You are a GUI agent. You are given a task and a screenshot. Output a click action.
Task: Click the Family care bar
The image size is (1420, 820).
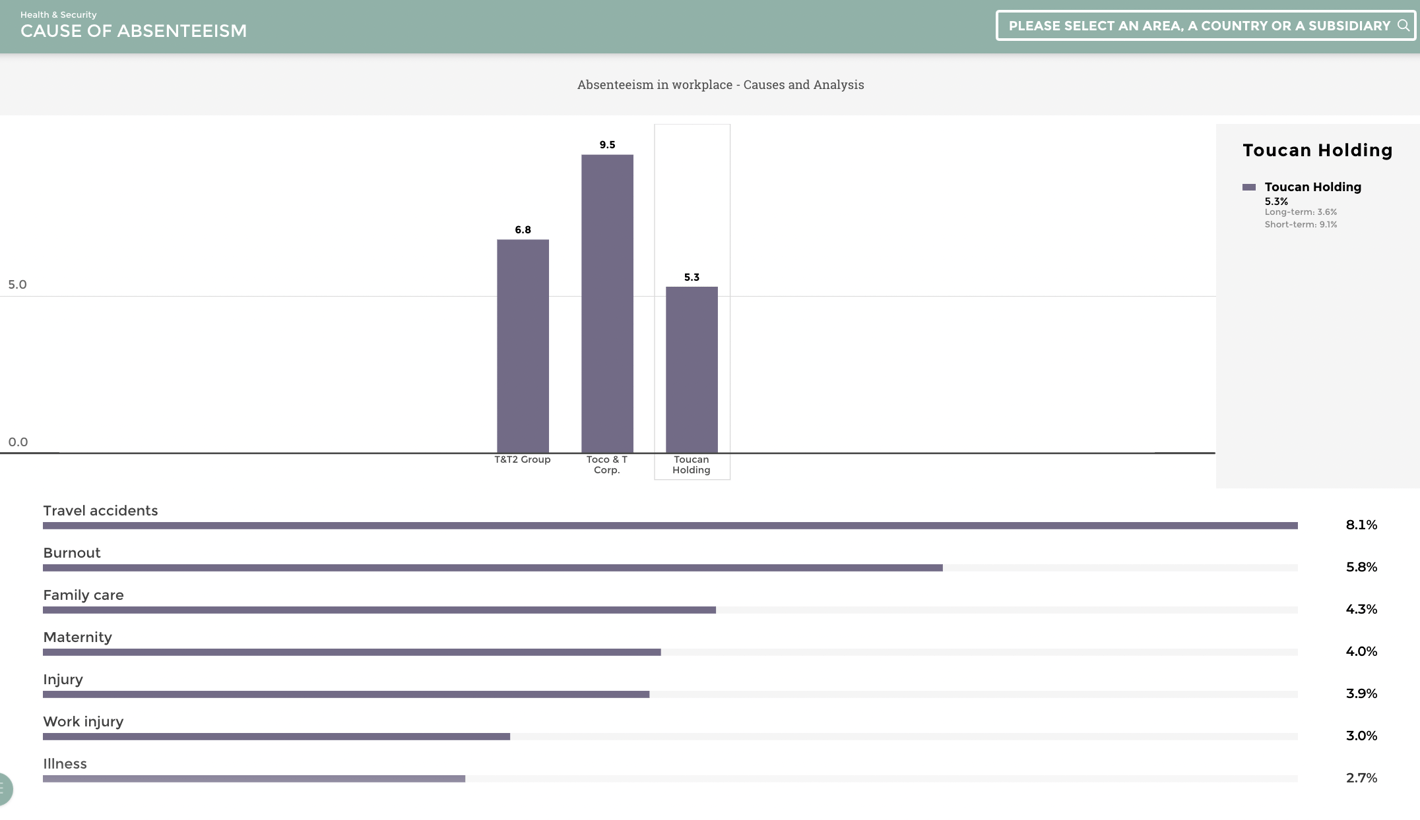(379, 609)
